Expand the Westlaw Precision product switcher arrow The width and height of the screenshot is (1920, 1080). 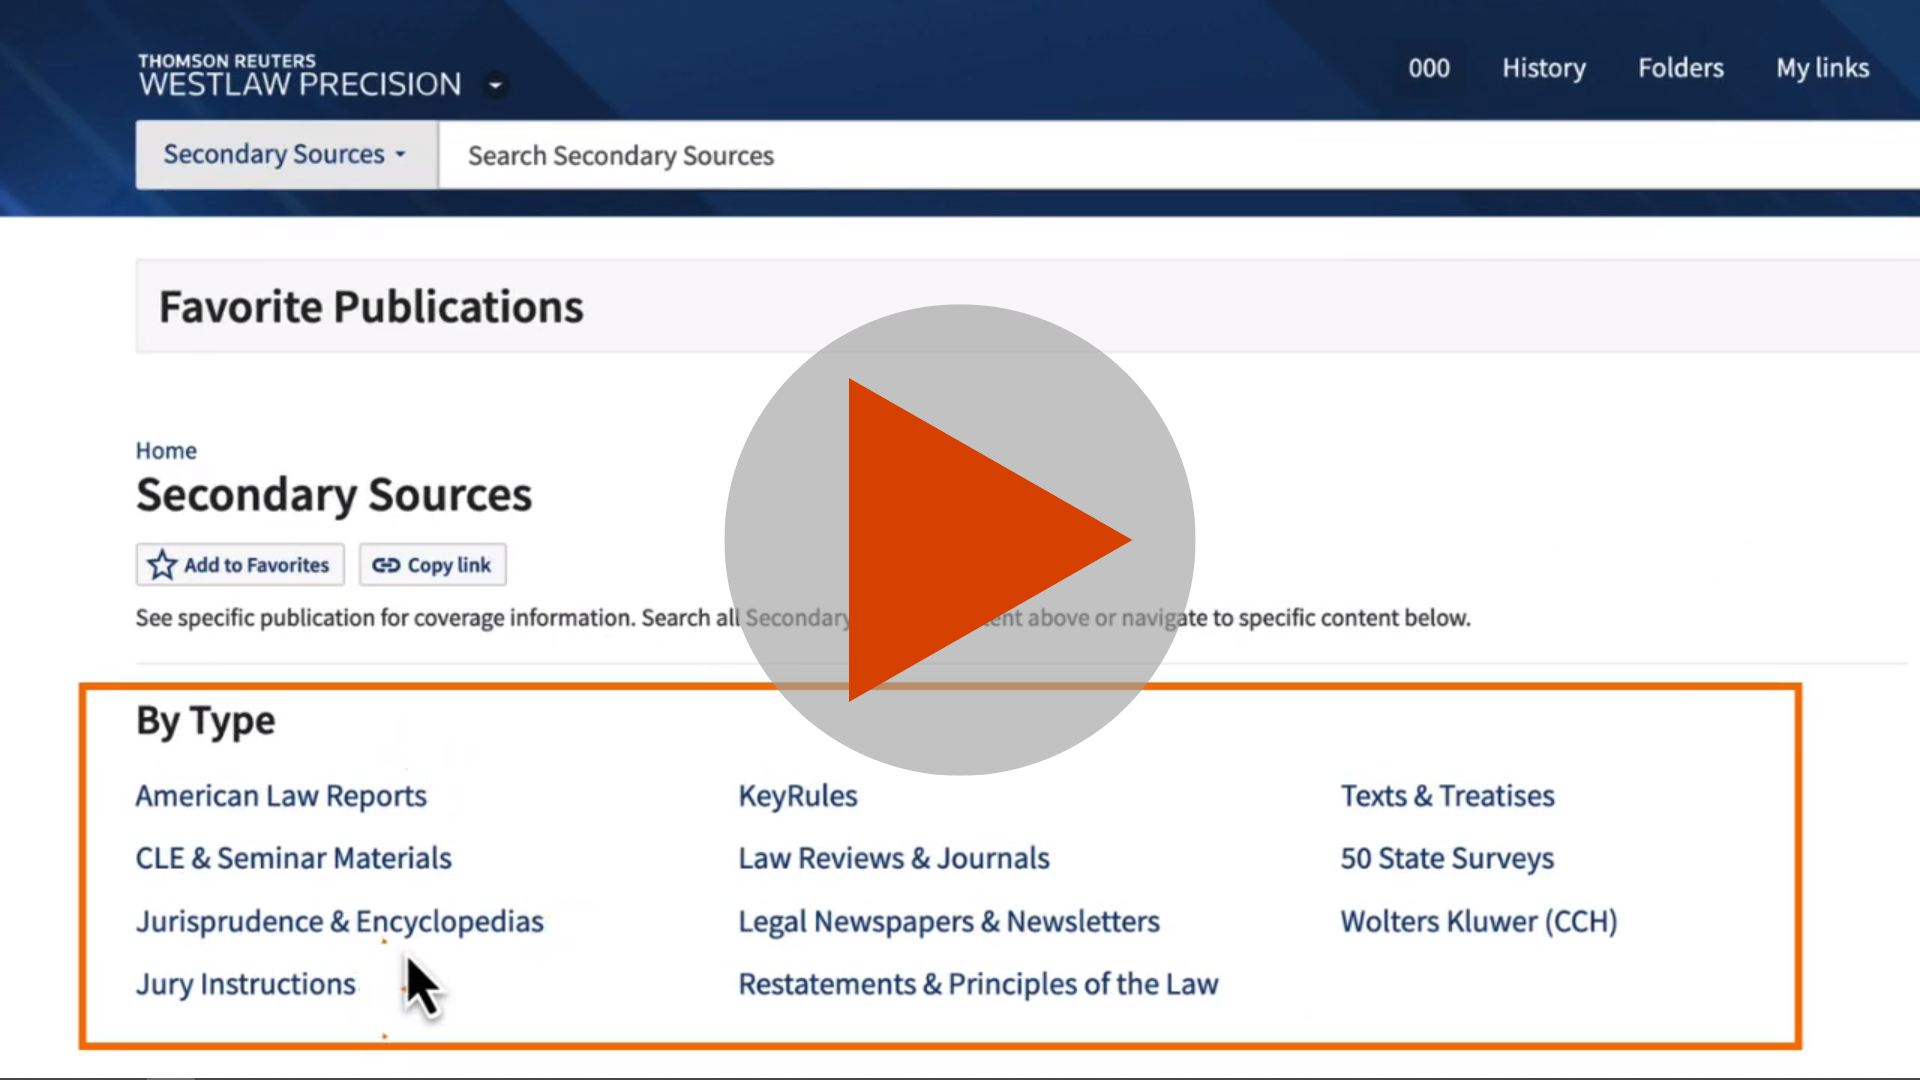click(495, 85)
